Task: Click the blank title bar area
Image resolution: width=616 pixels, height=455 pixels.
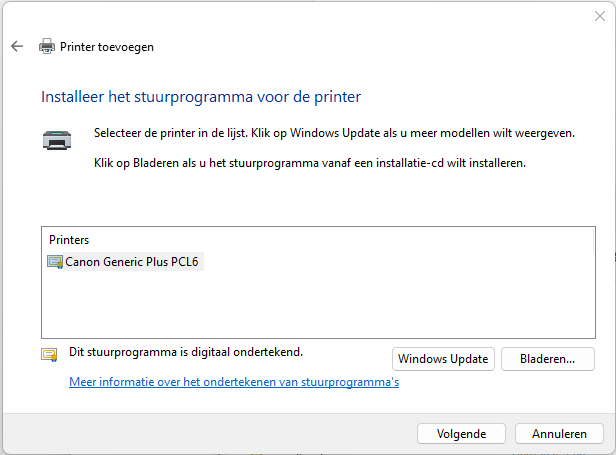Action: 300,15
